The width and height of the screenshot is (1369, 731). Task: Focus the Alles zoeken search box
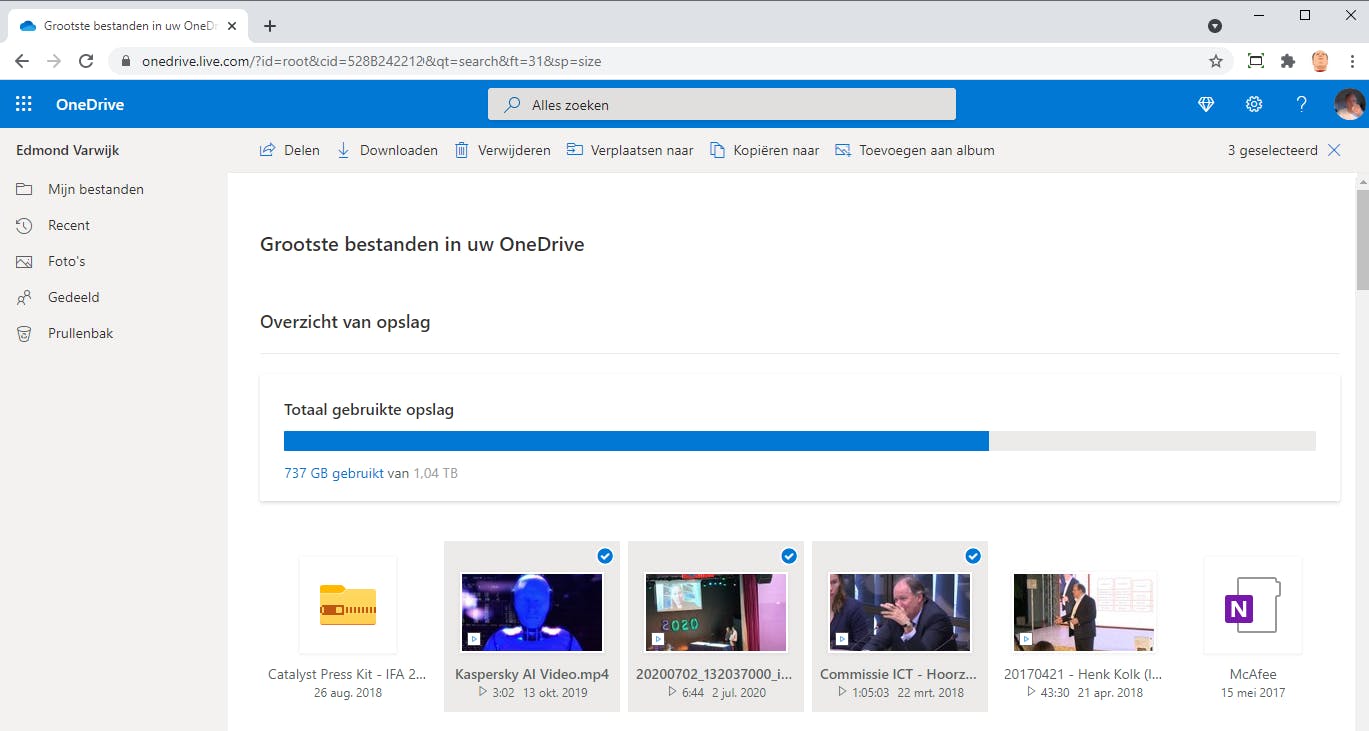[722, 104]
